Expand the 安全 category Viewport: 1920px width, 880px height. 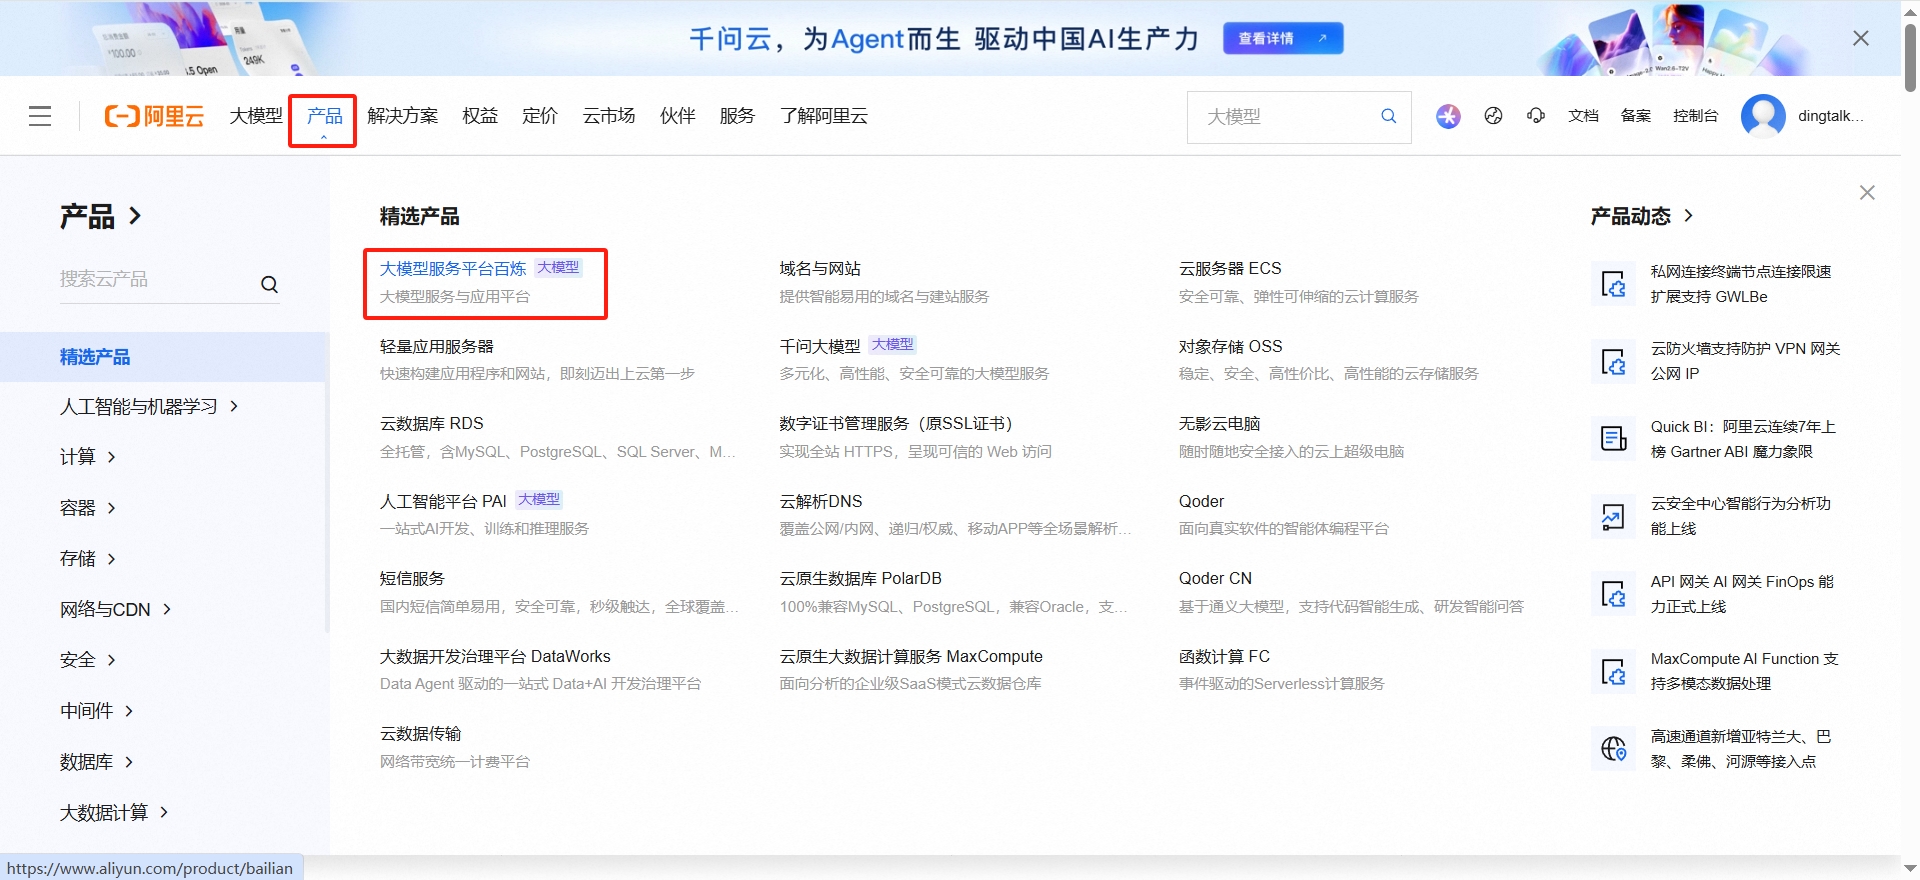coord(88,660)
